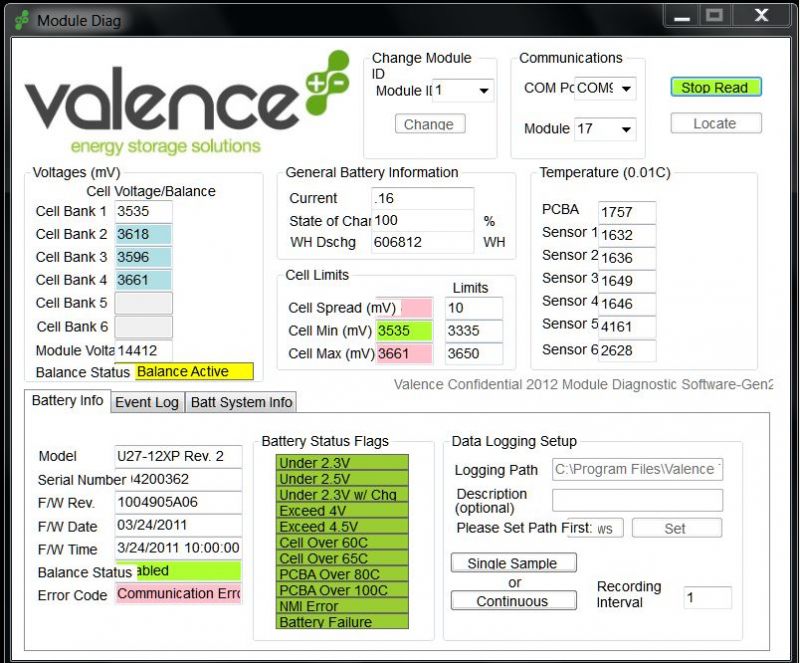The height and width of the screenshot is (663, 800).
Task: Close the Module Diag window
Action: (x=761, y=16)
